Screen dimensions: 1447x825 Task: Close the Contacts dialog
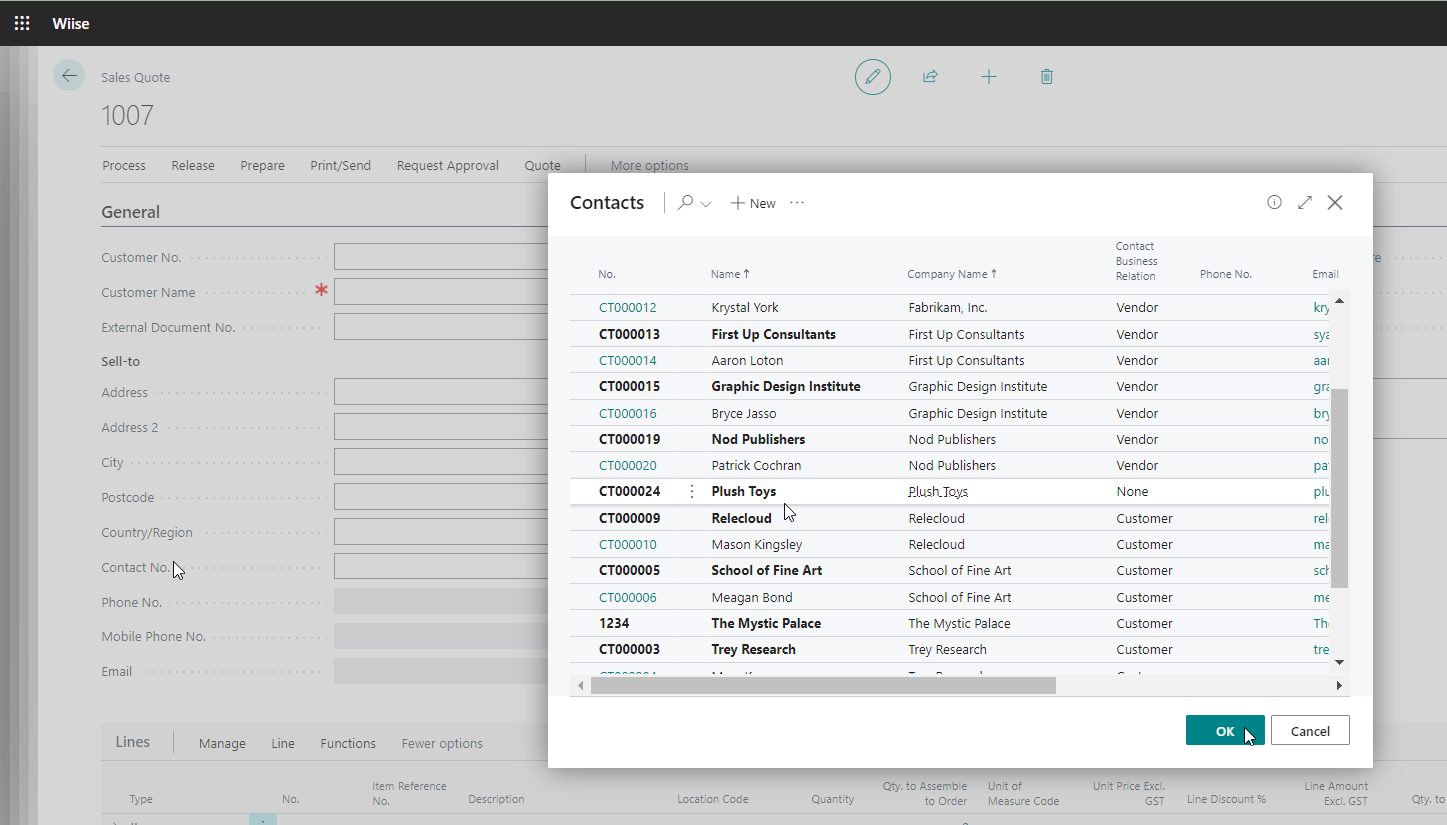coord(1335,202)
